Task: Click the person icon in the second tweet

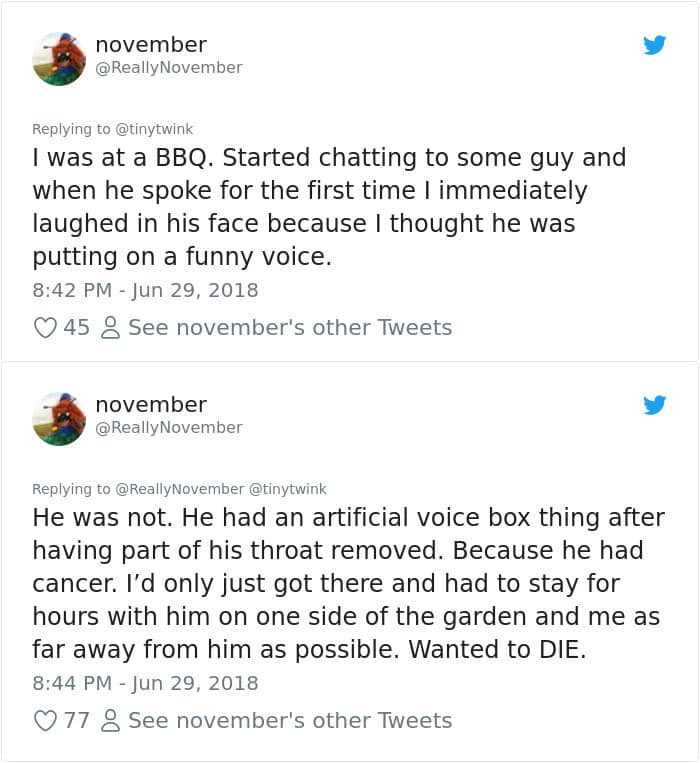Action: click(x=112, y=721)
